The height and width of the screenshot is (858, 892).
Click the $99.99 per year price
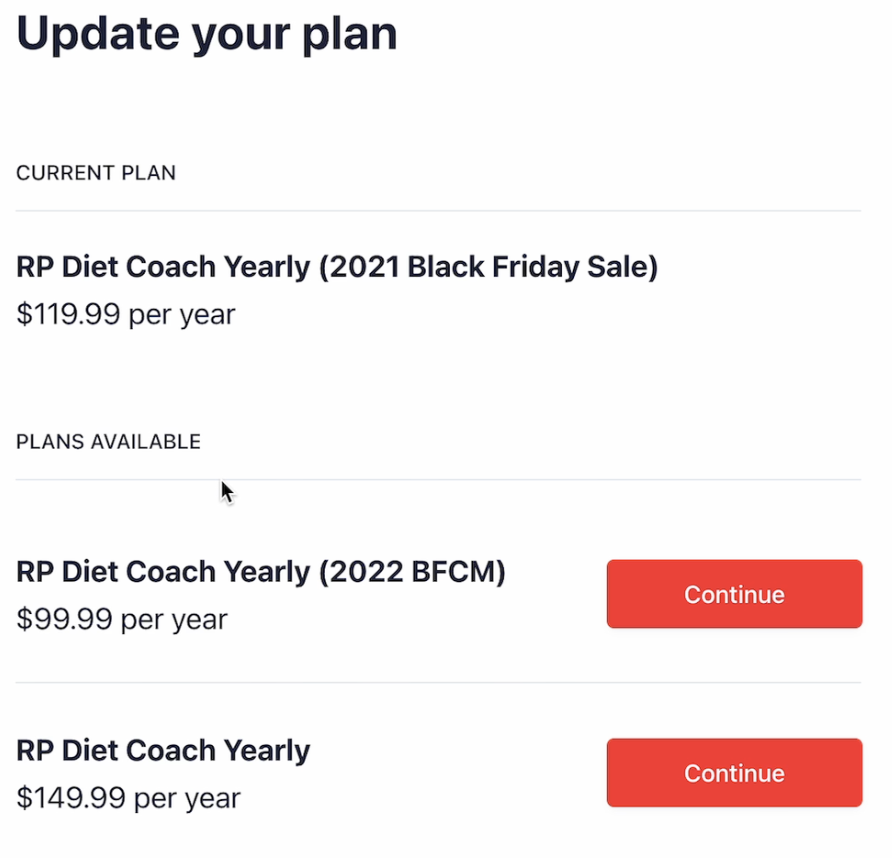[x=122, y=619]
